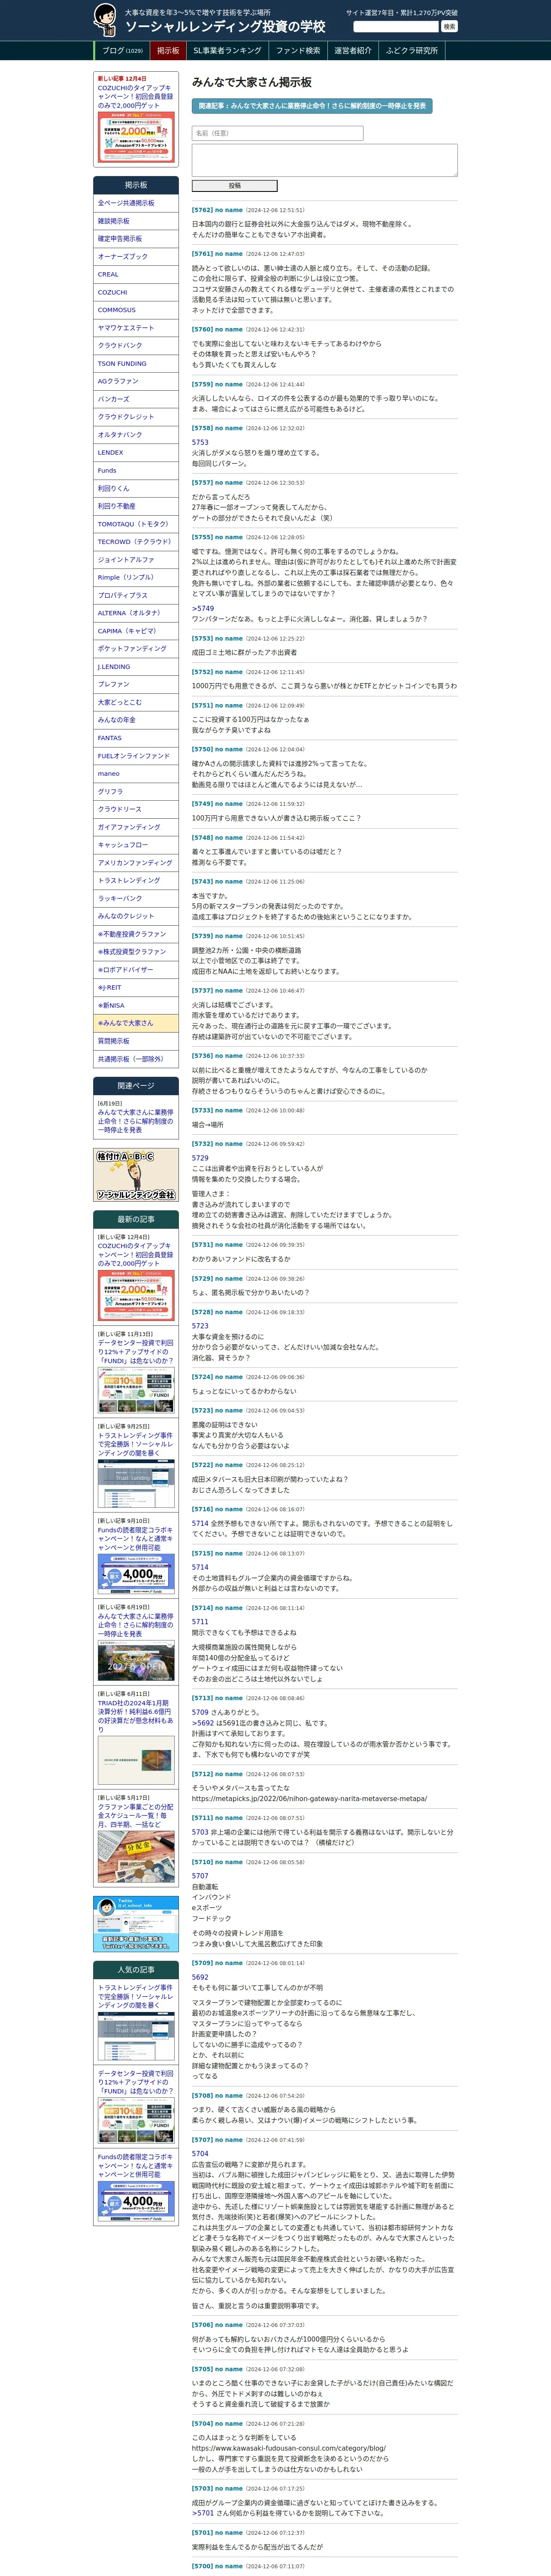Open ※新NISA board link
Screen dimensions: 551x2576
coord(136,1005)
